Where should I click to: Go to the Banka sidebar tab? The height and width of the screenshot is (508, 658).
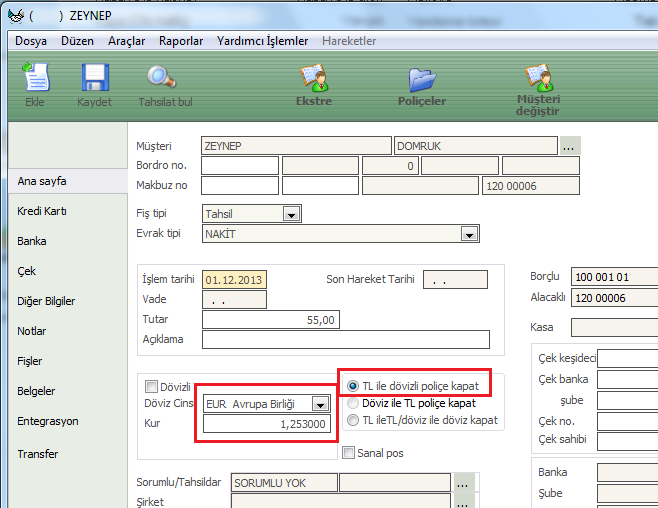coord(32,241)
